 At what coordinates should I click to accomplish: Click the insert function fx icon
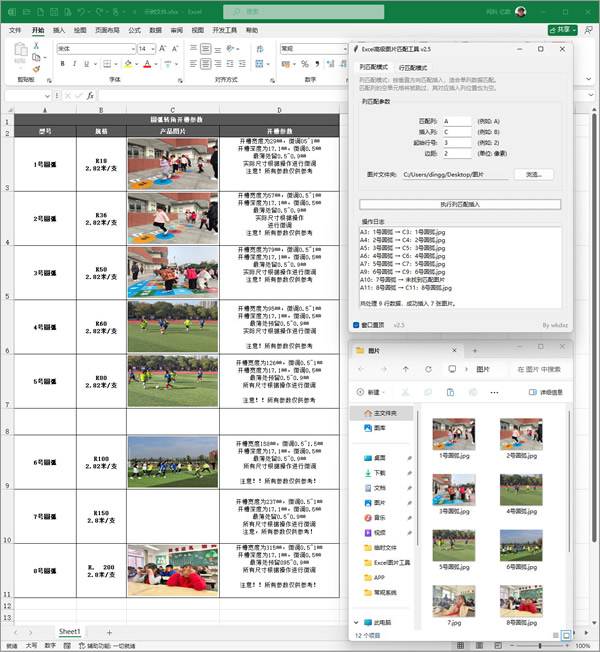point(90,96)
